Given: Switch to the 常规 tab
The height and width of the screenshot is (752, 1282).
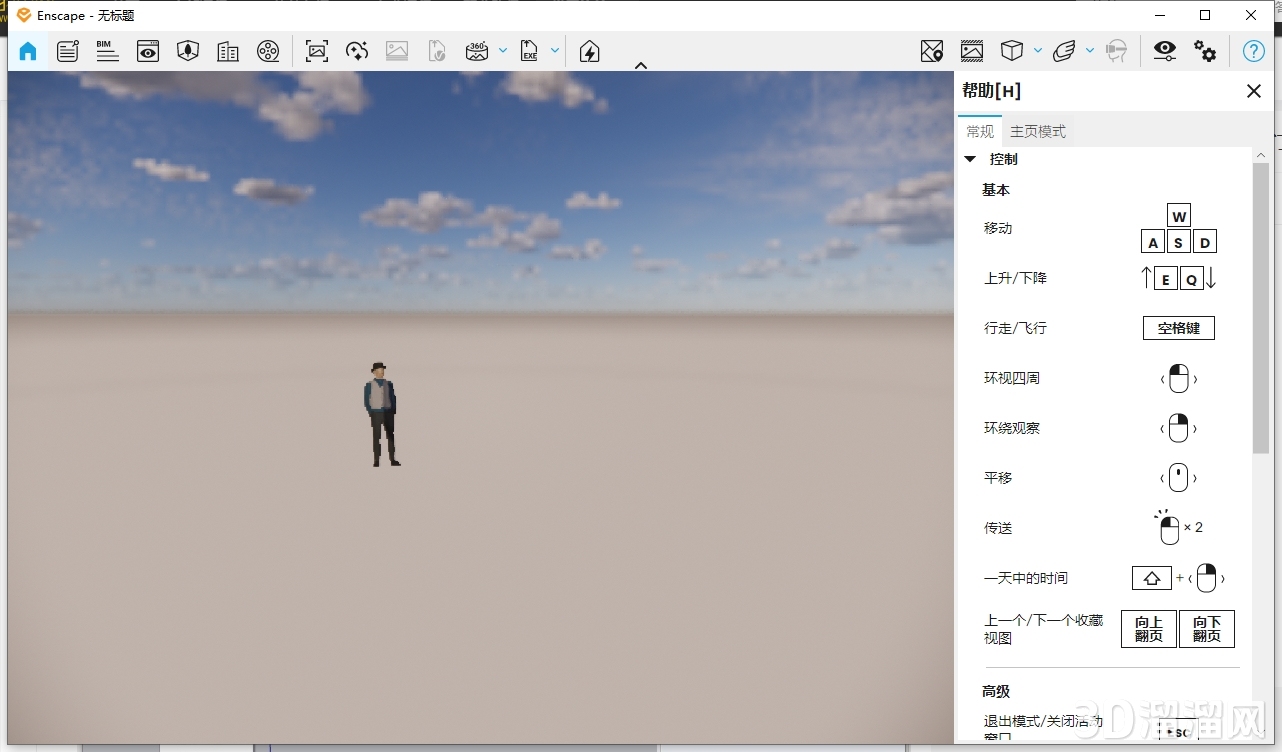Looking at the screenshot, I should click(x=980, y=131).
